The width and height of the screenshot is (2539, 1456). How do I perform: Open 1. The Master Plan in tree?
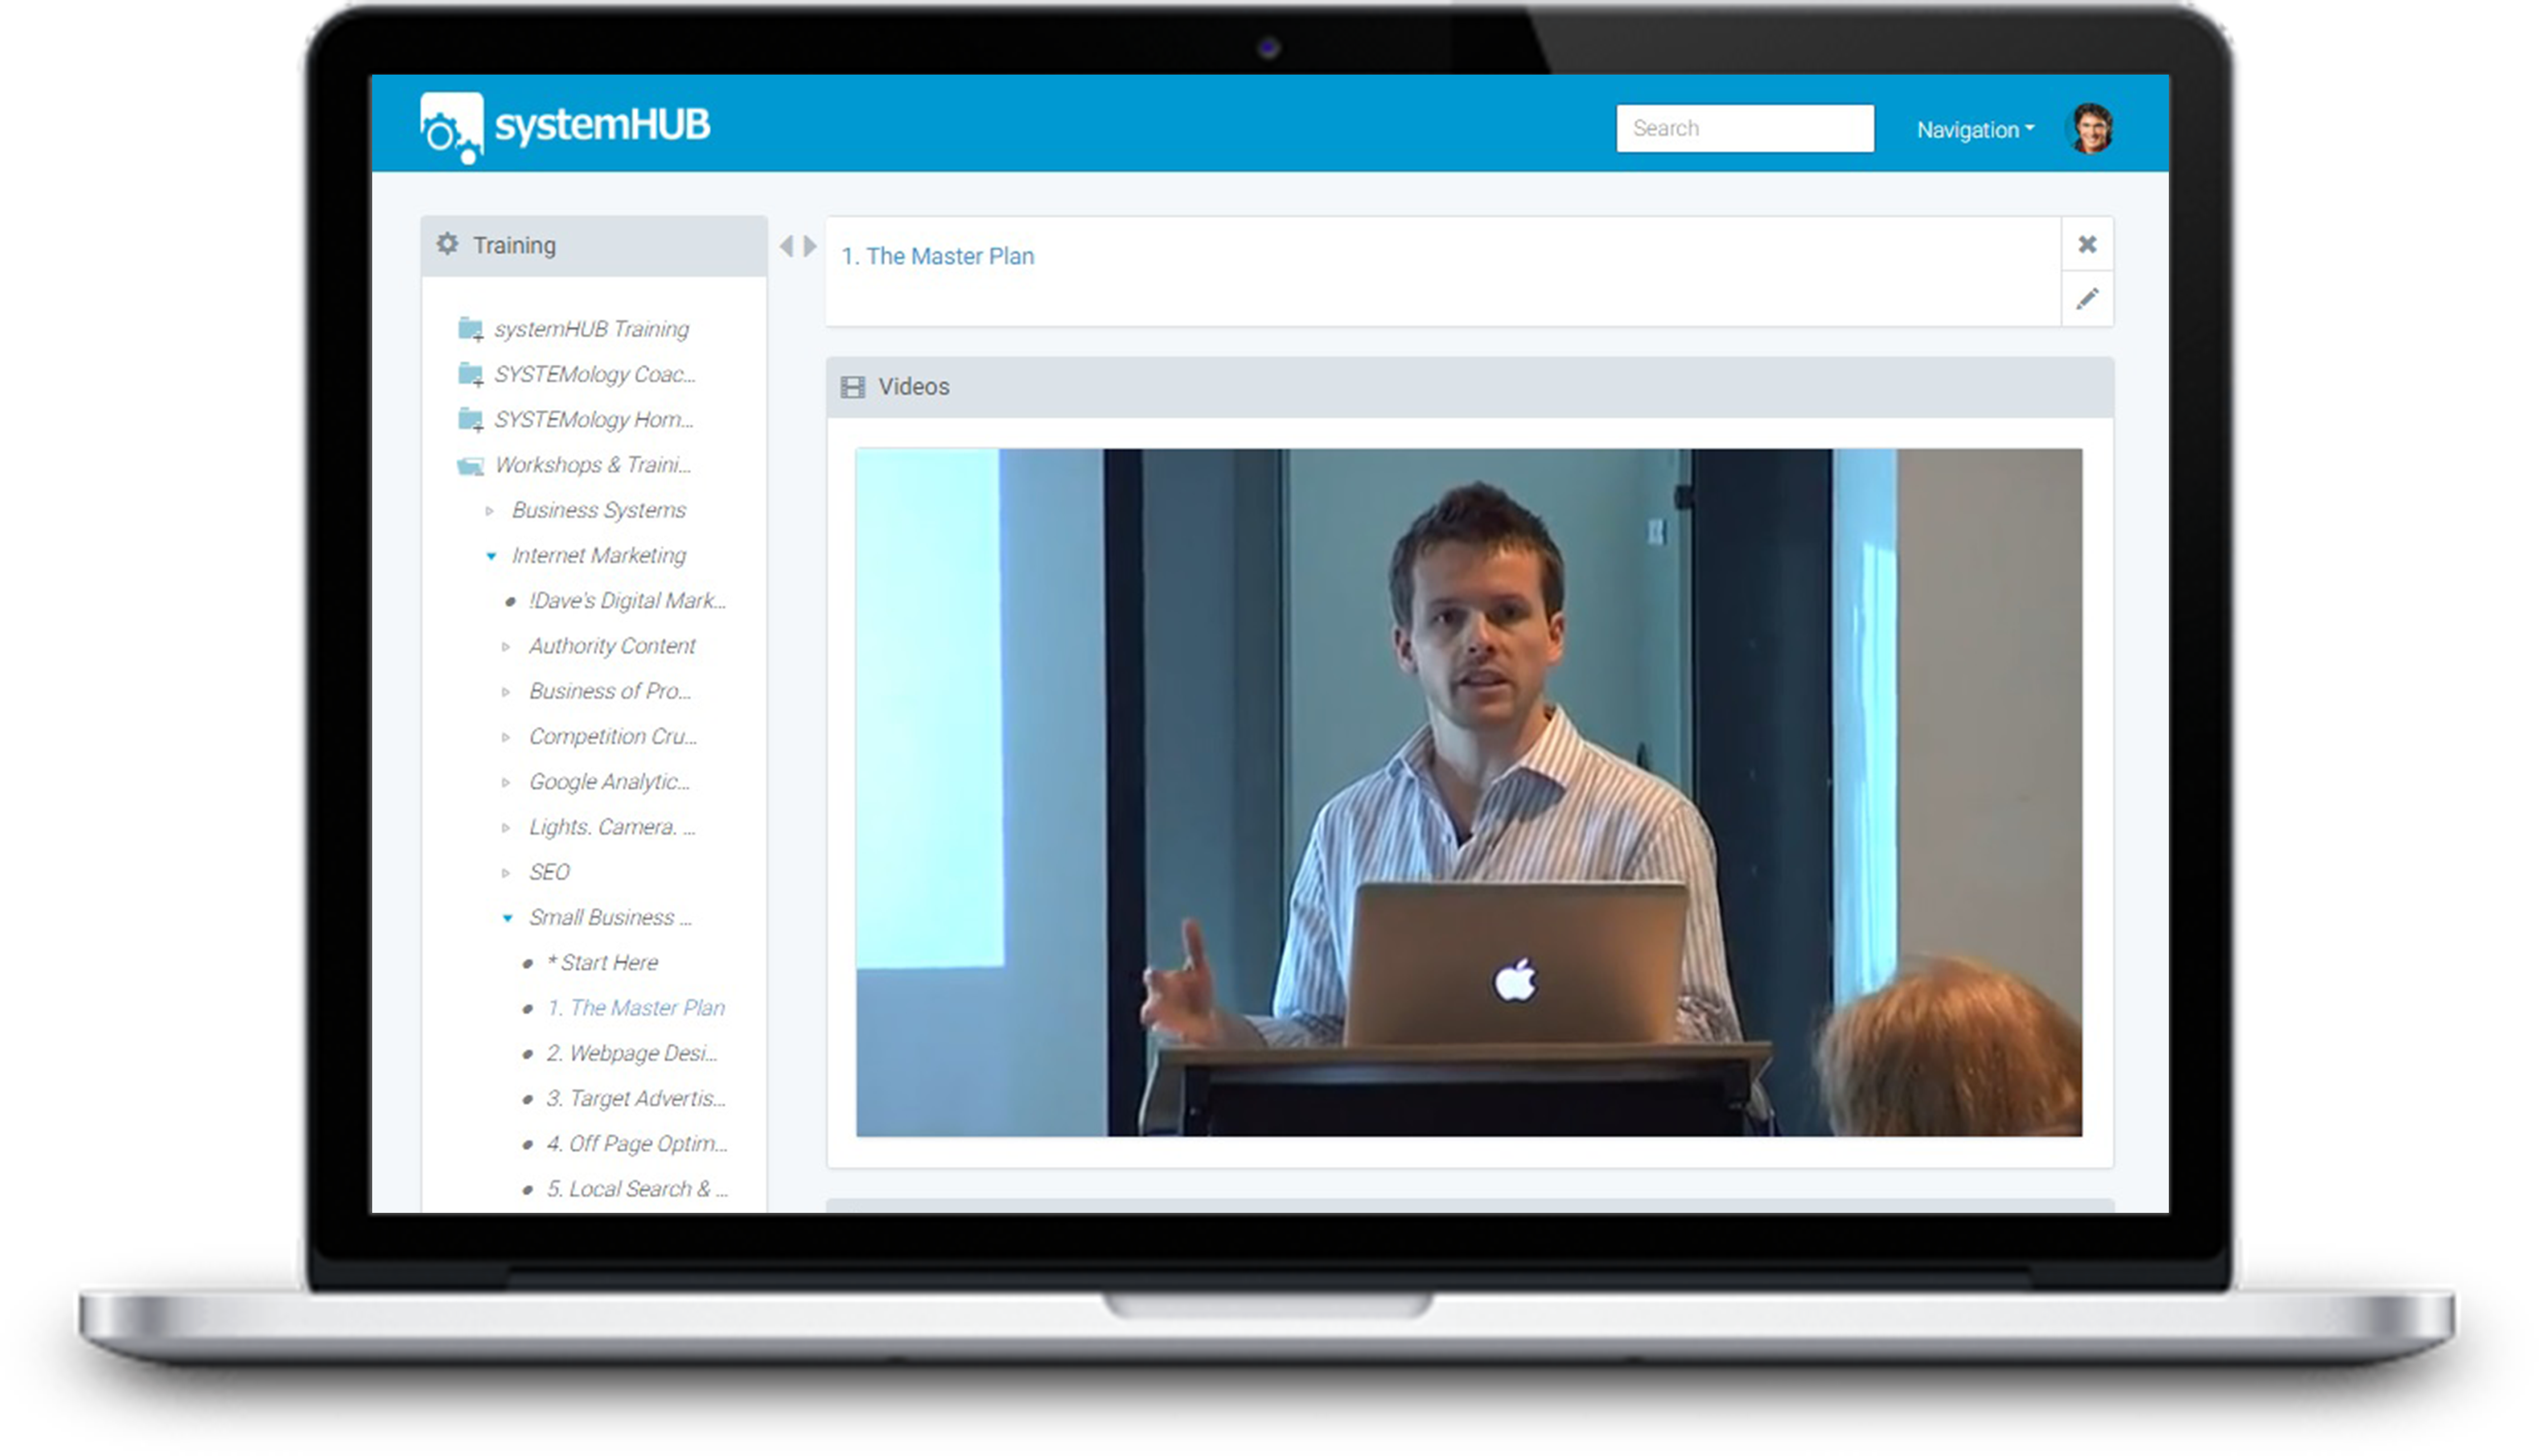[x=635, y=1007]
